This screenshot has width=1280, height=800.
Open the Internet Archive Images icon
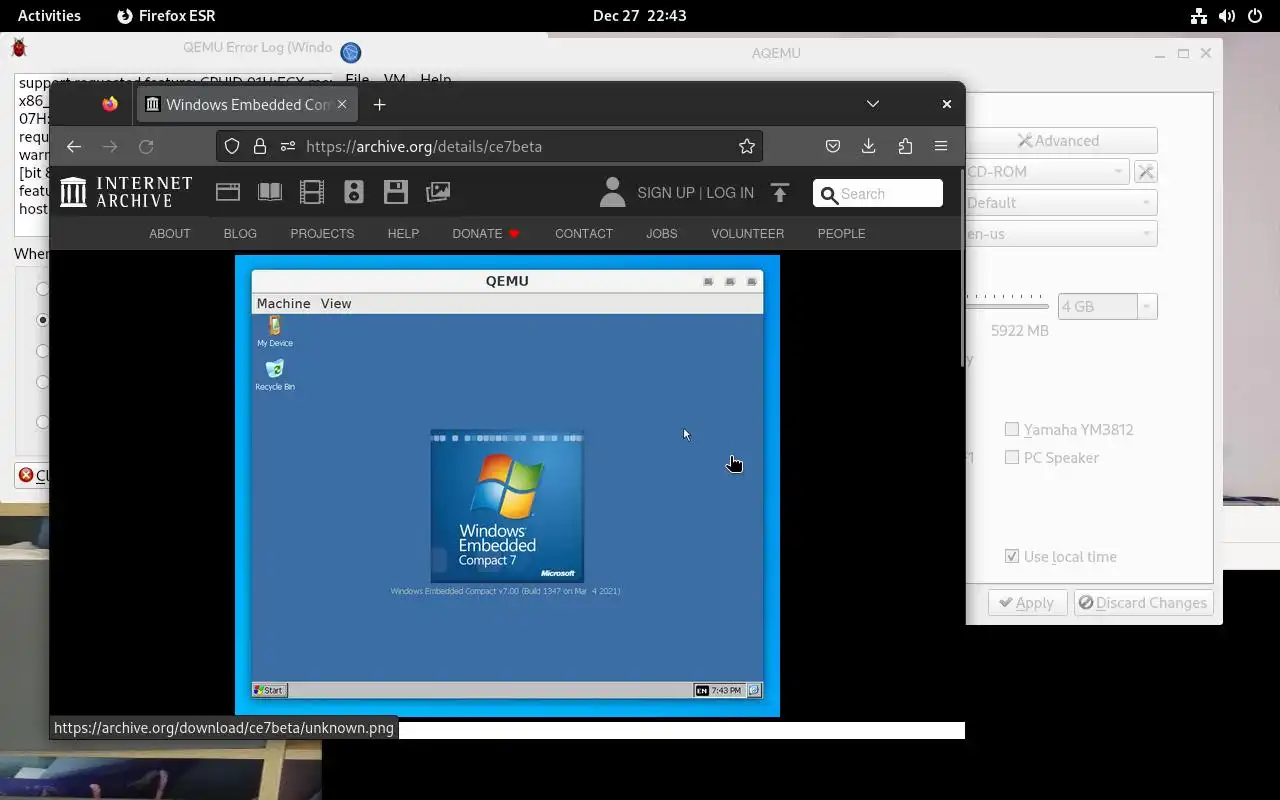point(438,192)
